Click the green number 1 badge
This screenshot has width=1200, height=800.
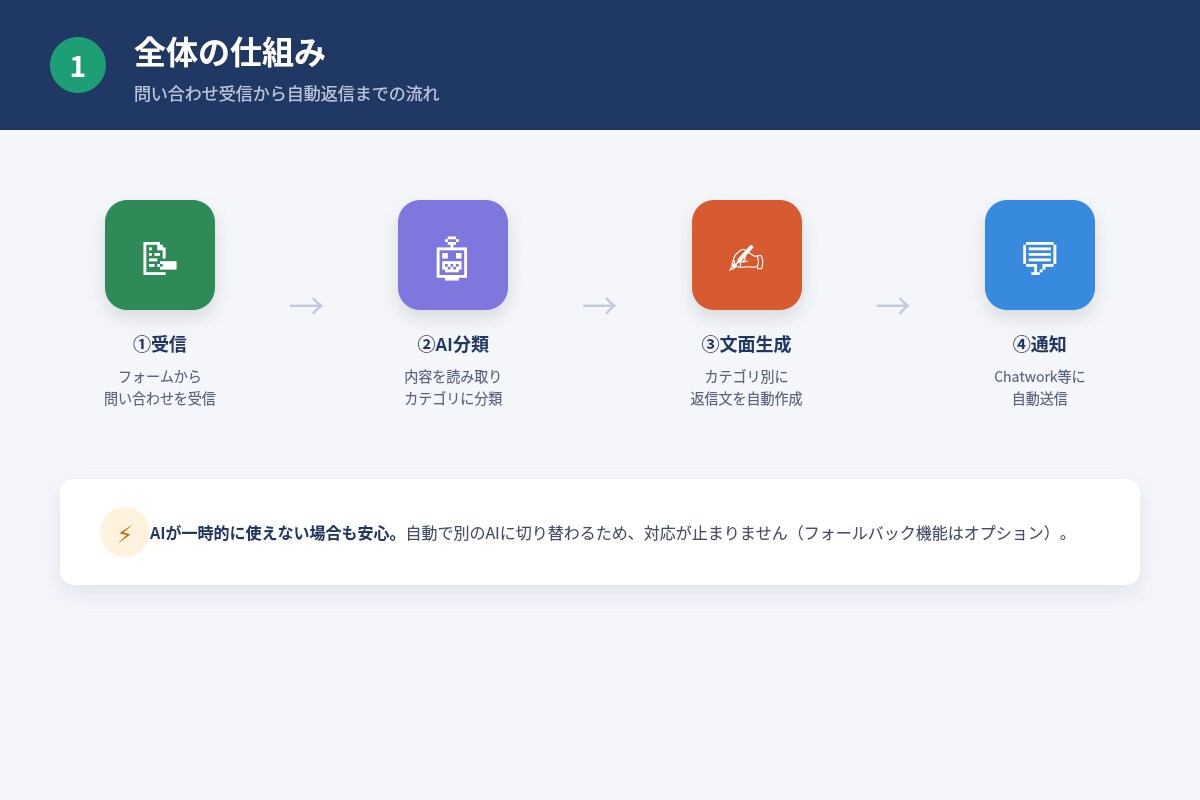[78, 65]
